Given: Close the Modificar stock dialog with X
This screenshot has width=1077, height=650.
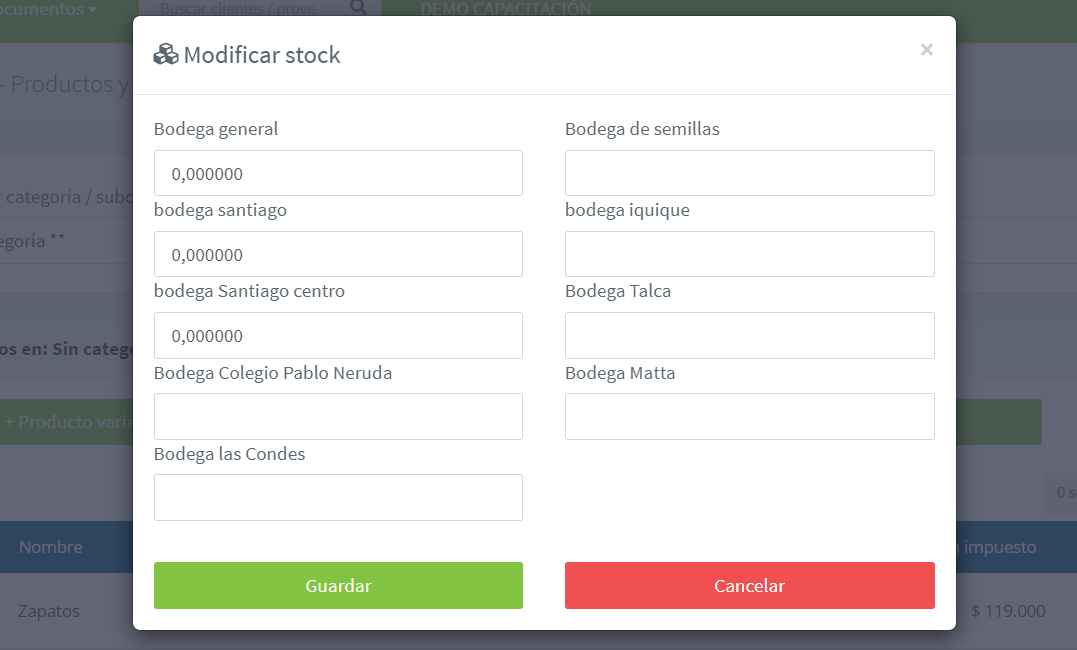Looking at the screenshot, I should [926, 50].
